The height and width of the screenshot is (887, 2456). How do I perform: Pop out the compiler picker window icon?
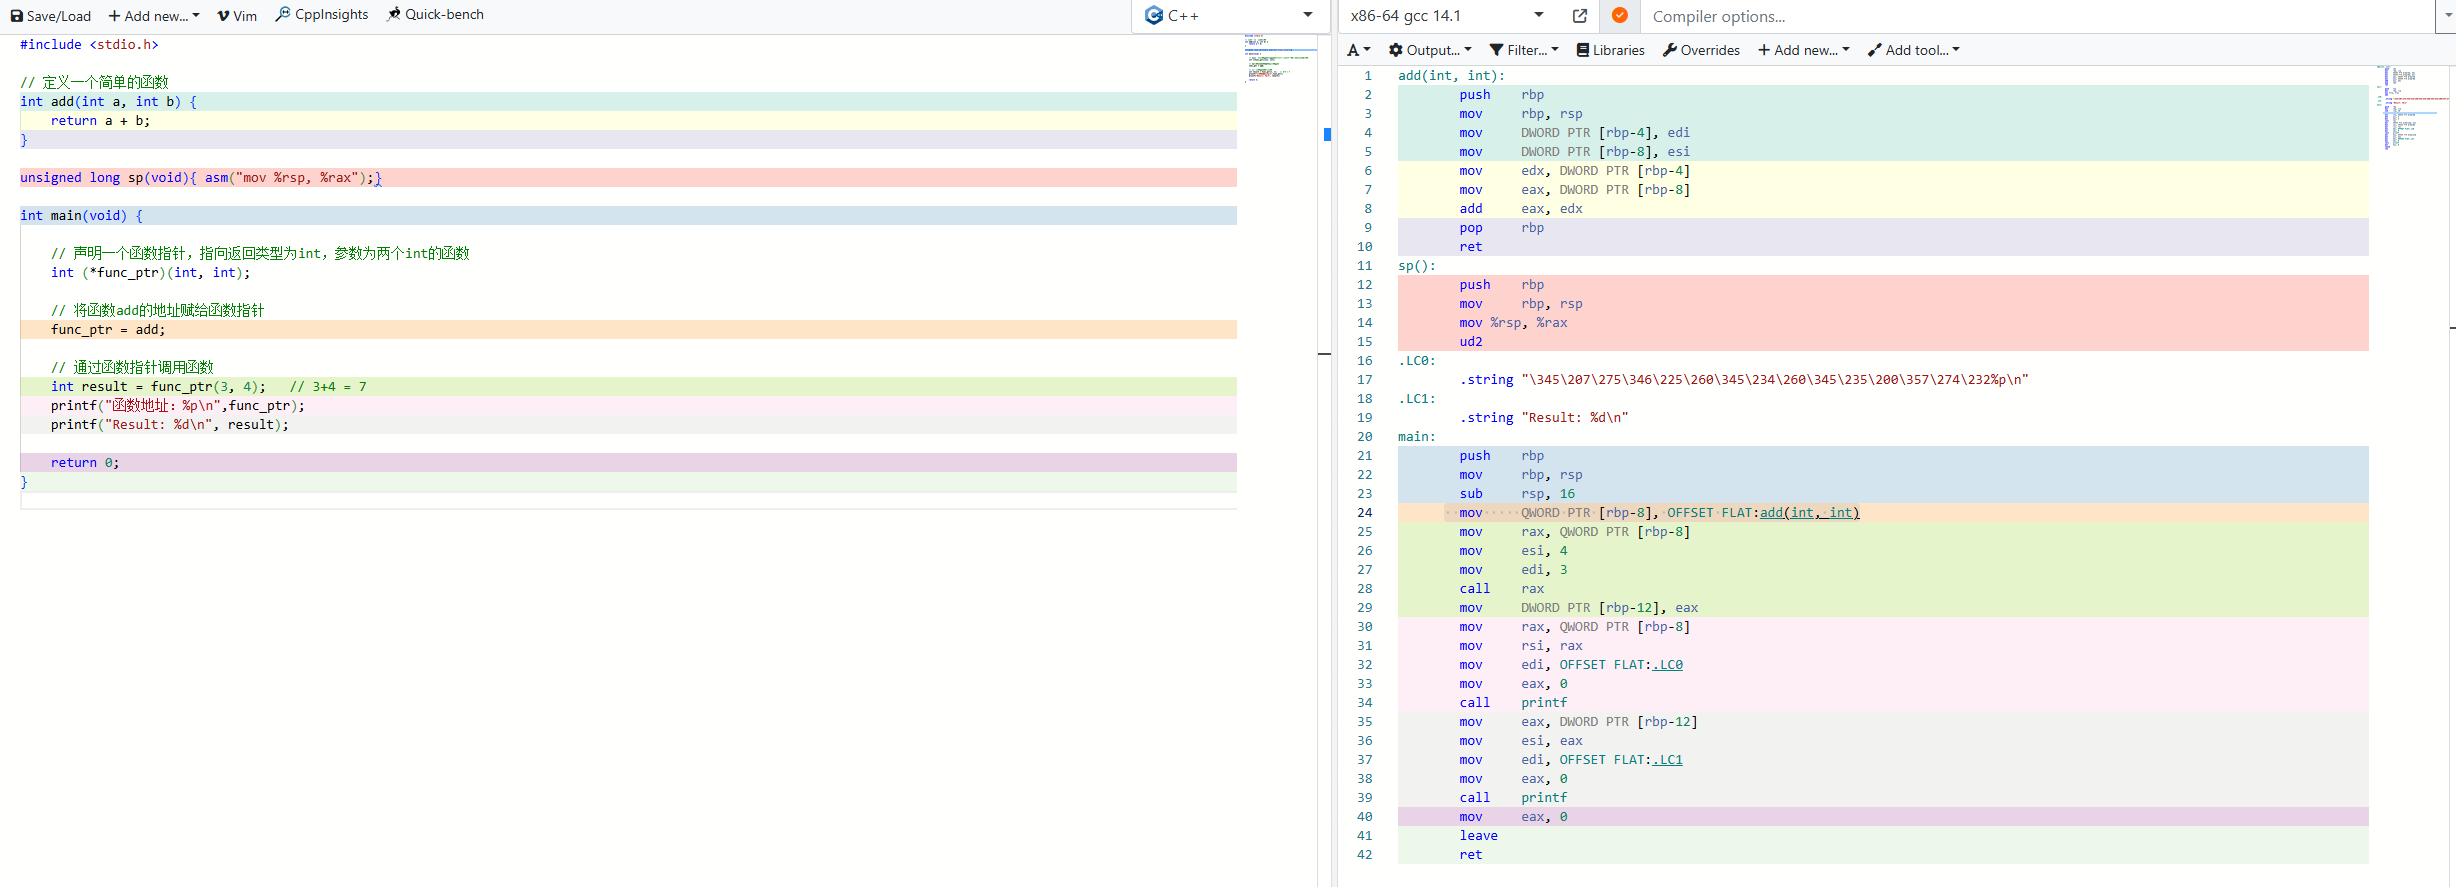(x=1580, y=16)
